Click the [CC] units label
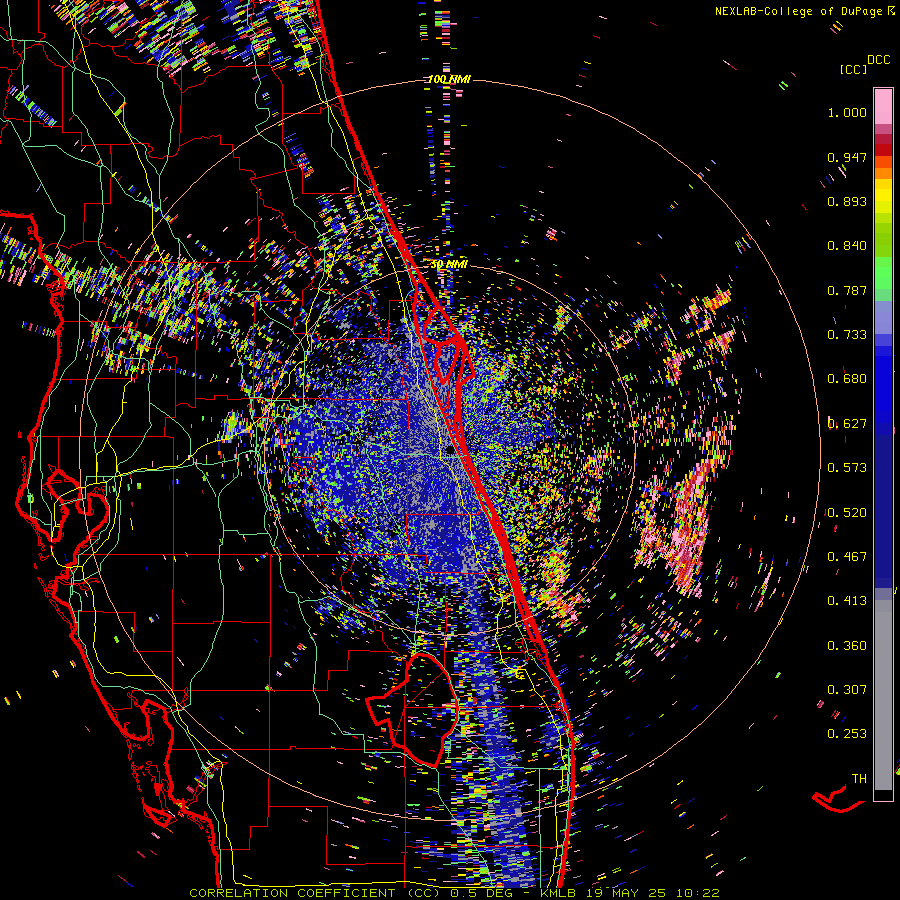900x900 pixels. pos(853,69)
